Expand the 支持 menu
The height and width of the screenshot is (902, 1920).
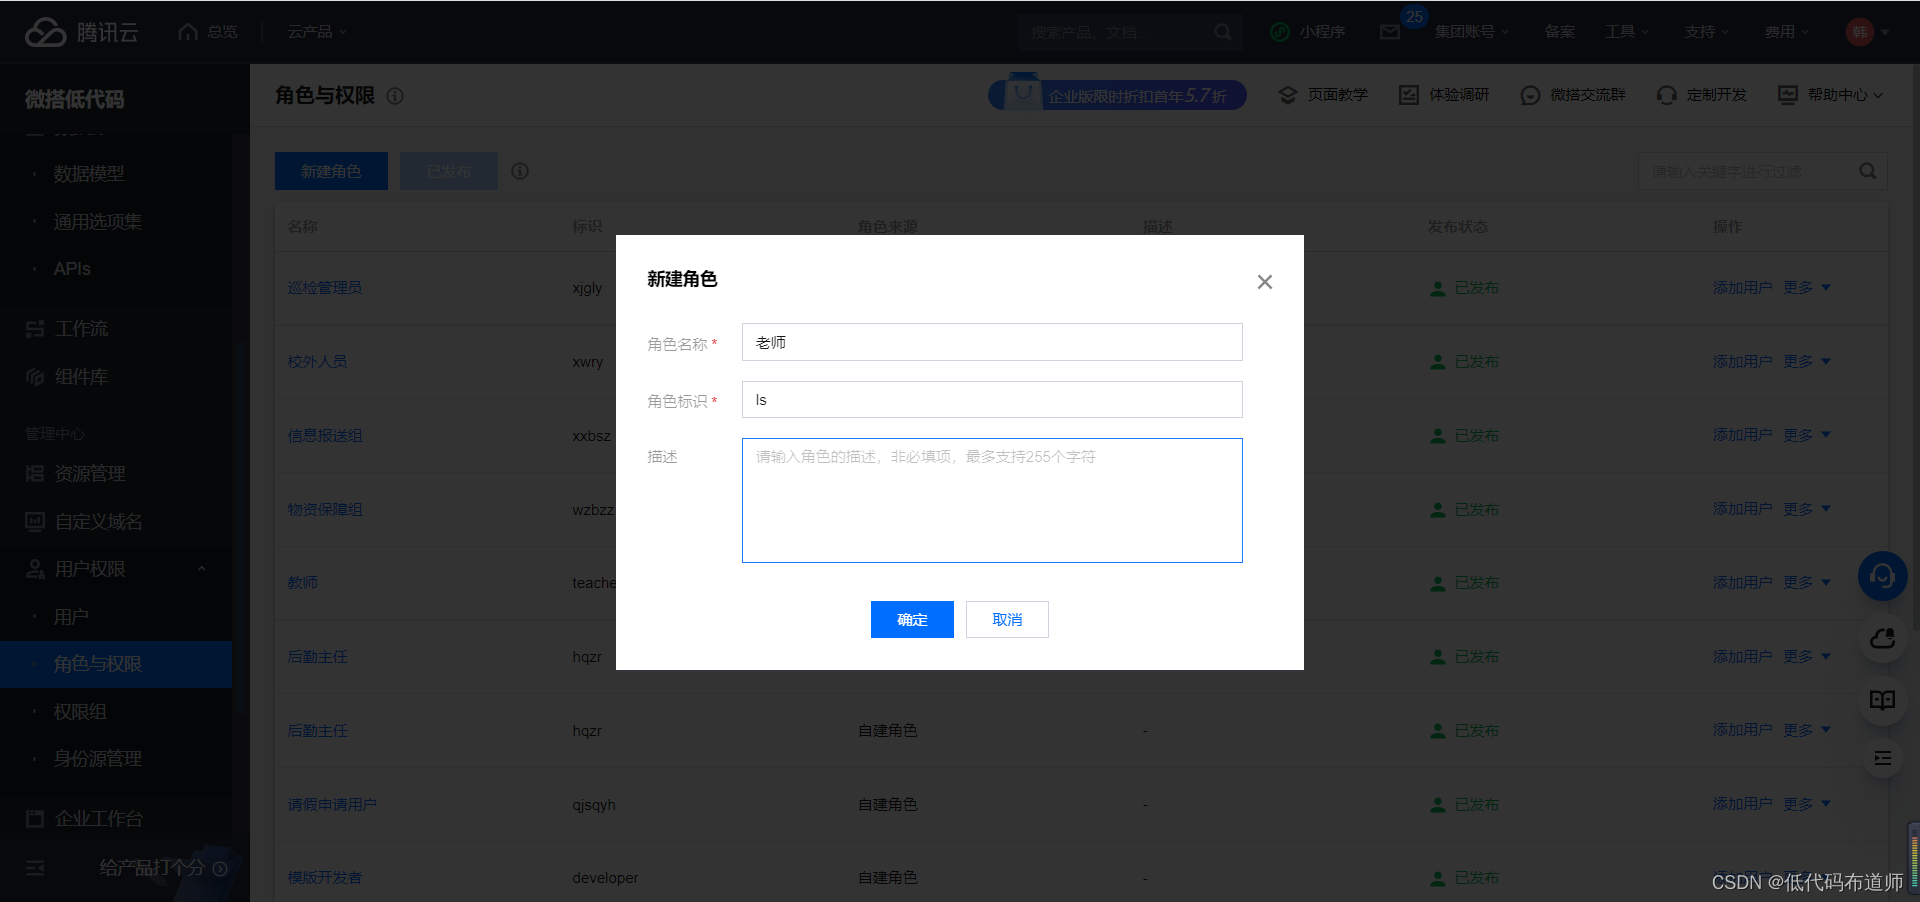click(1706, 32)
